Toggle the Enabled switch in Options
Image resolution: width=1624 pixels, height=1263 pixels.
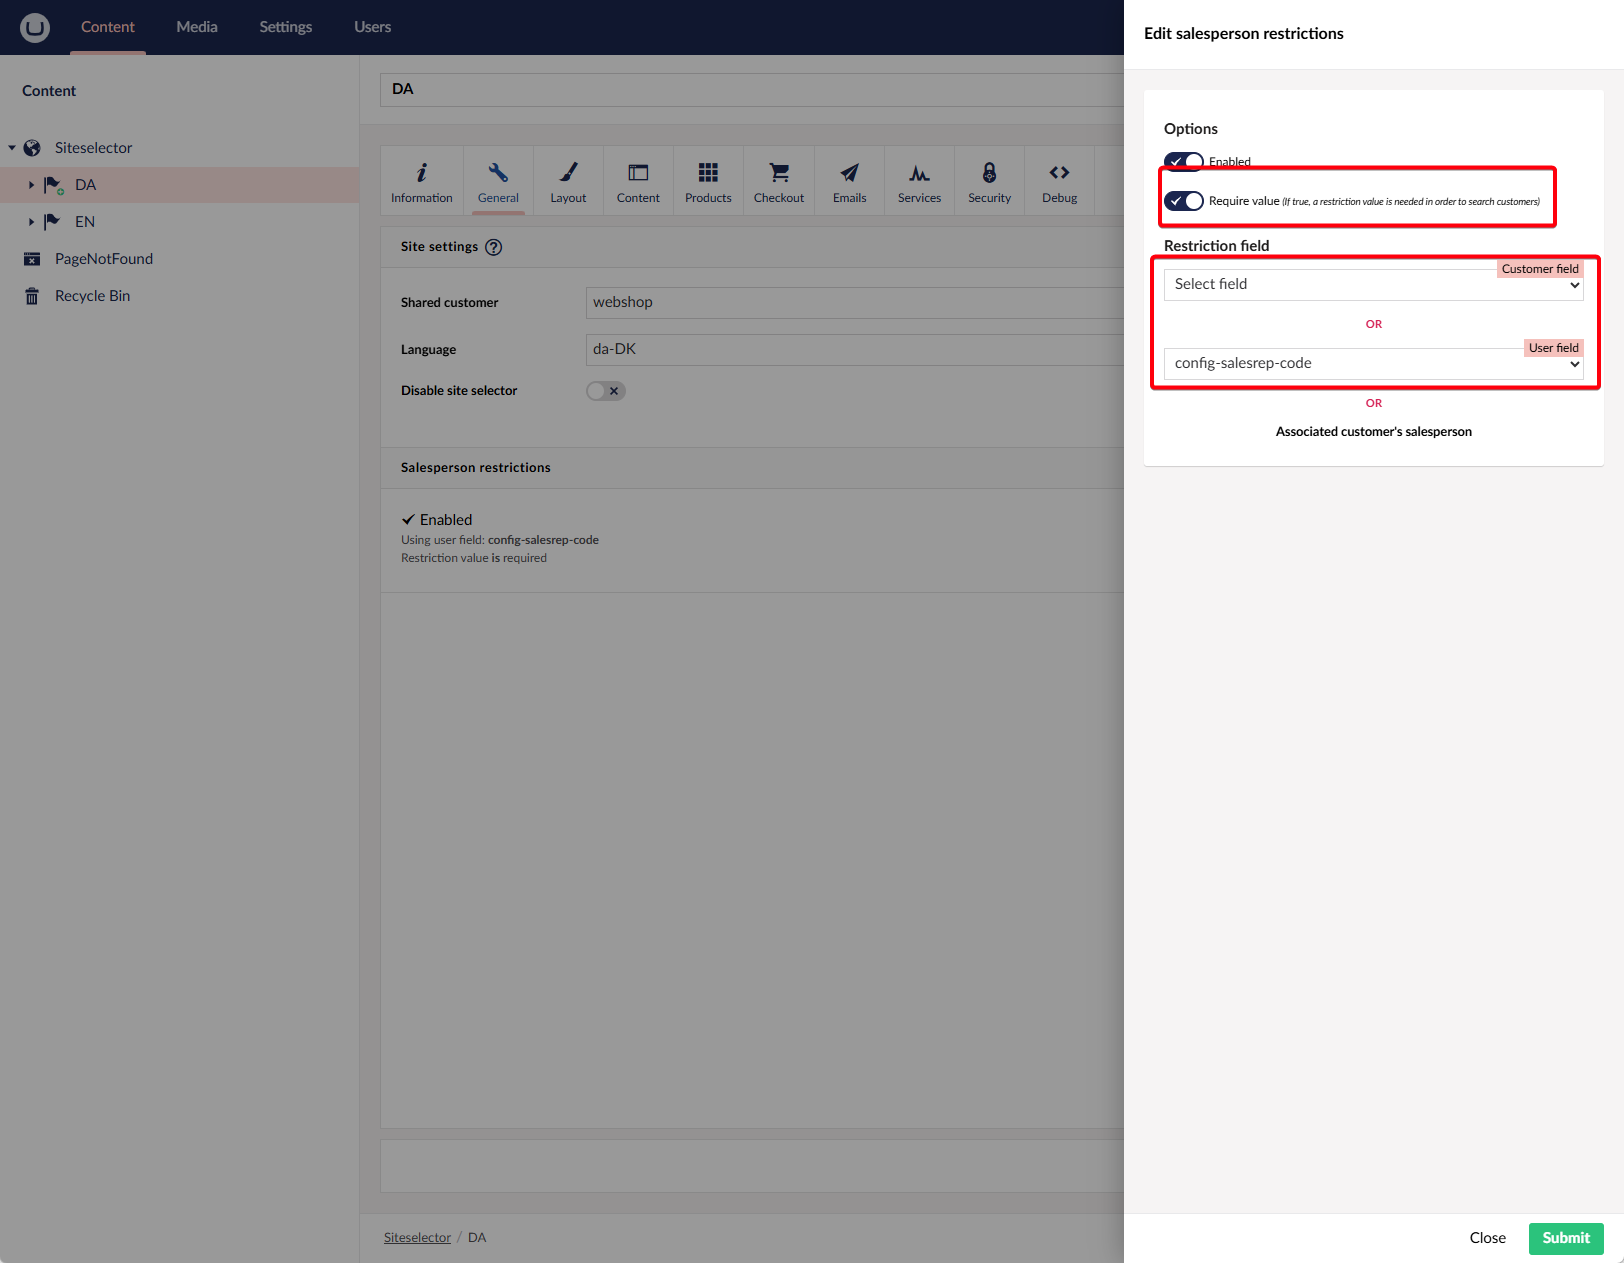pyautogui.click(x=1184, y=162)
